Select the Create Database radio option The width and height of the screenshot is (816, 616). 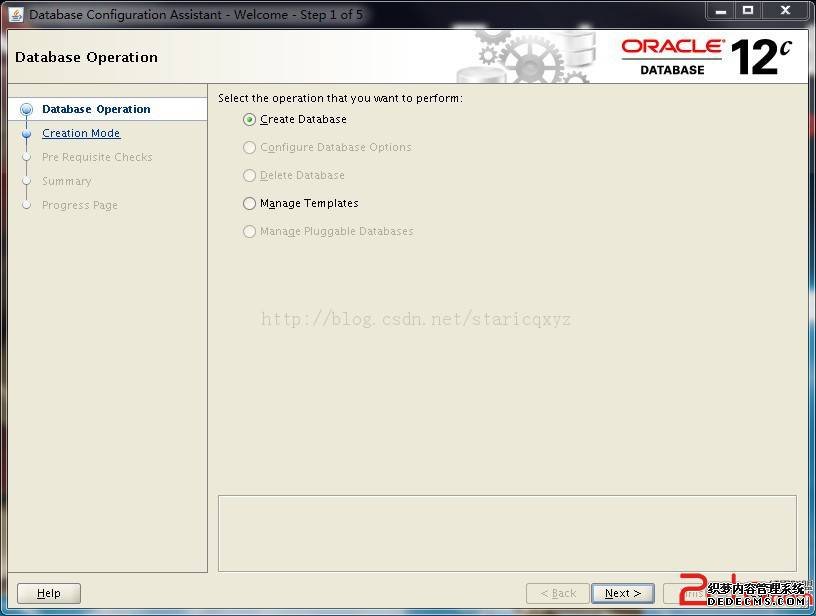[x=250, y=119]
